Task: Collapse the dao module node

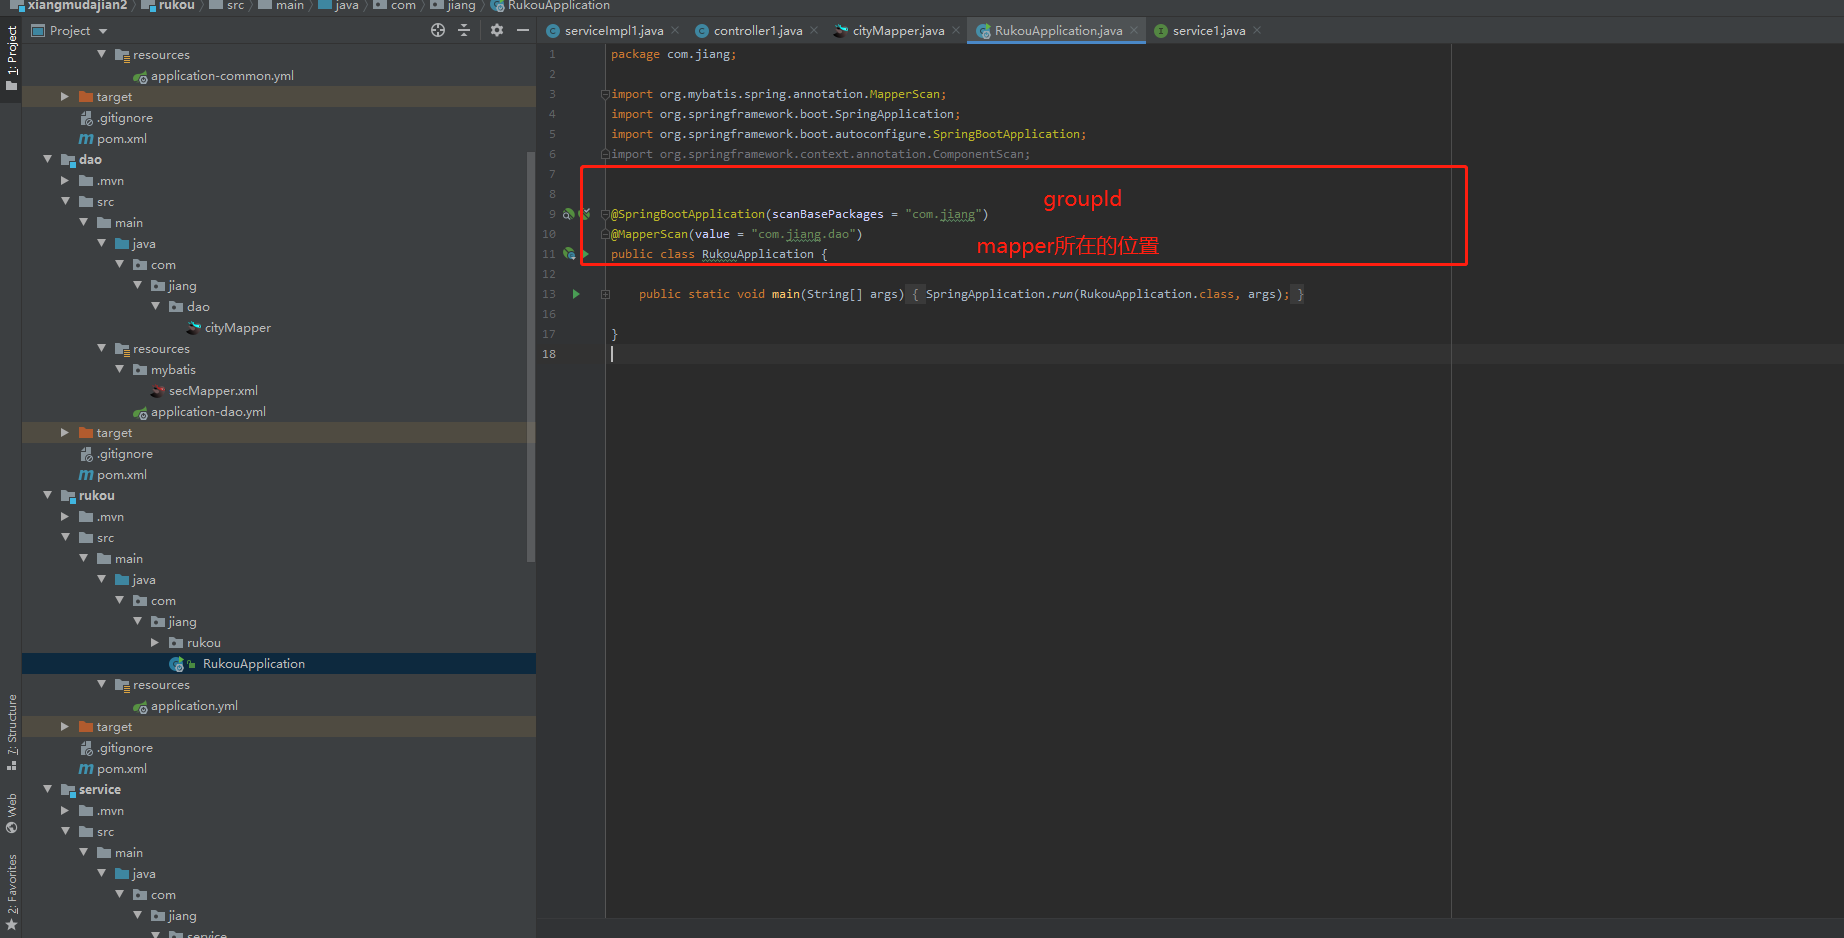Action: [x=47, y=159]
